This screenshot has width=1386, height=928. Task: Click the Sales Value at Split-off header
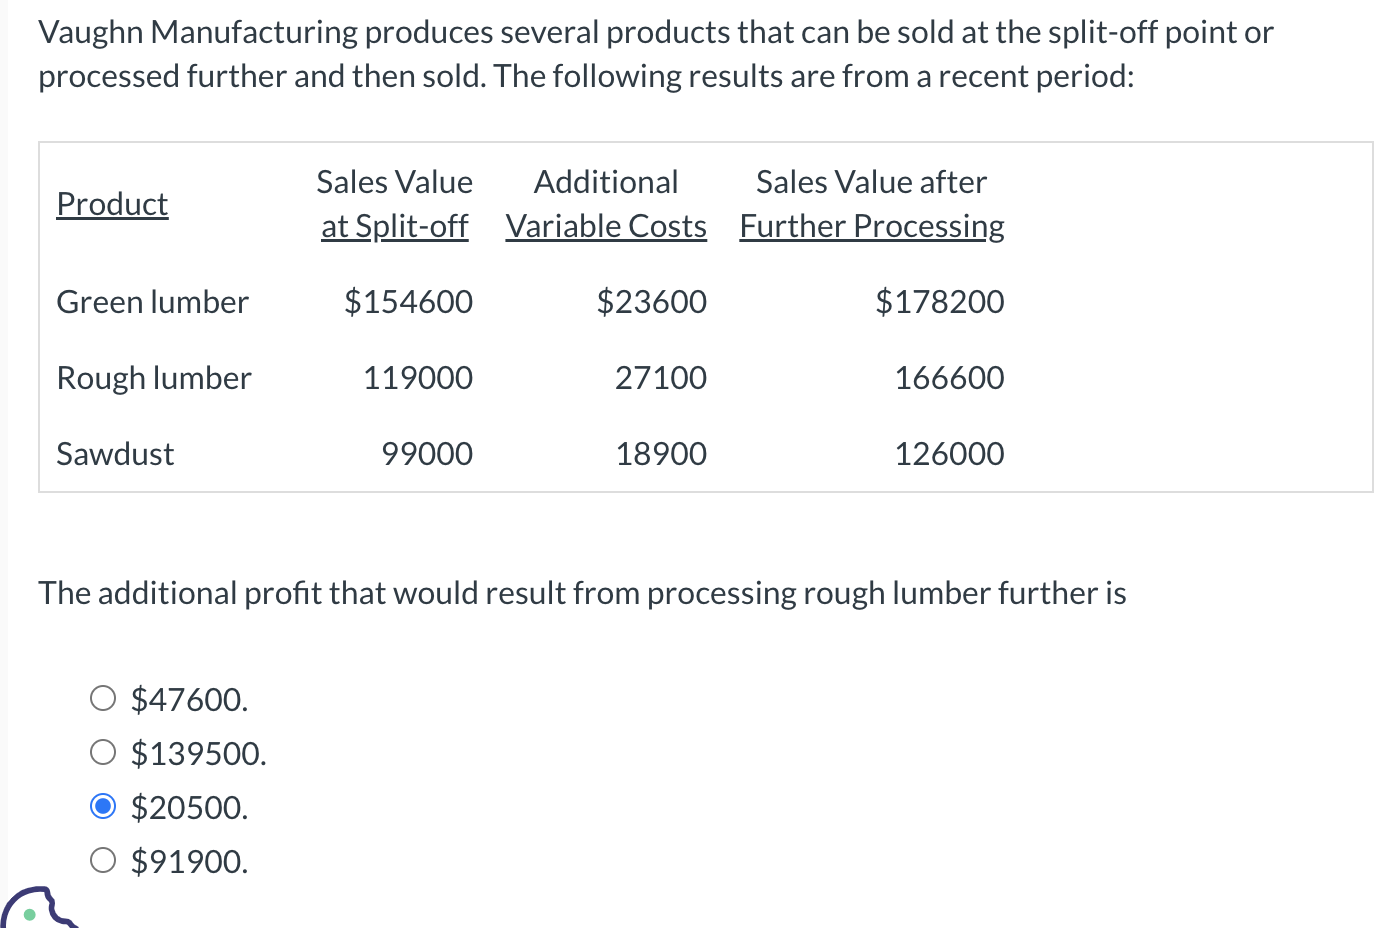tap(394, 204)
